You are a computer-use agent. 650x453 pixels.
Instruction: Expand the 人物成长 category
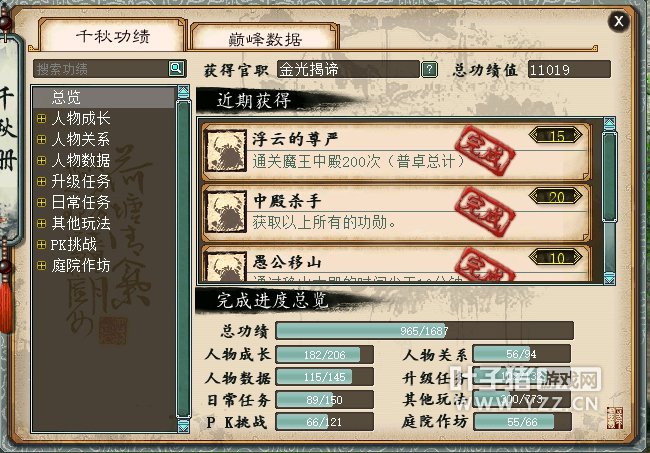pyautogui.click(x=41, y=119)
